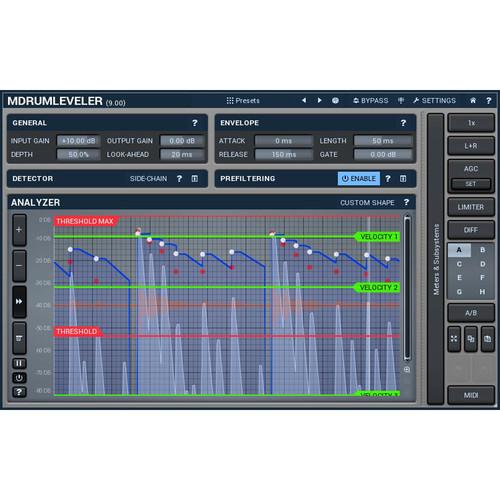This screenshot has height=500, width=500.
Task: Click the analyzer vertical scrollbar
Action: tap(407, 288)
